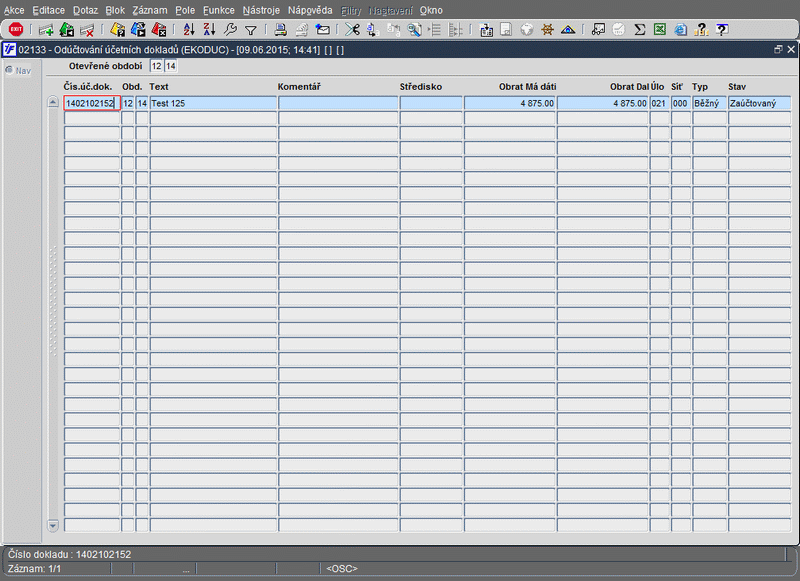Open the Blok menu
Screen dimensions: 800x581
[115, 10]
